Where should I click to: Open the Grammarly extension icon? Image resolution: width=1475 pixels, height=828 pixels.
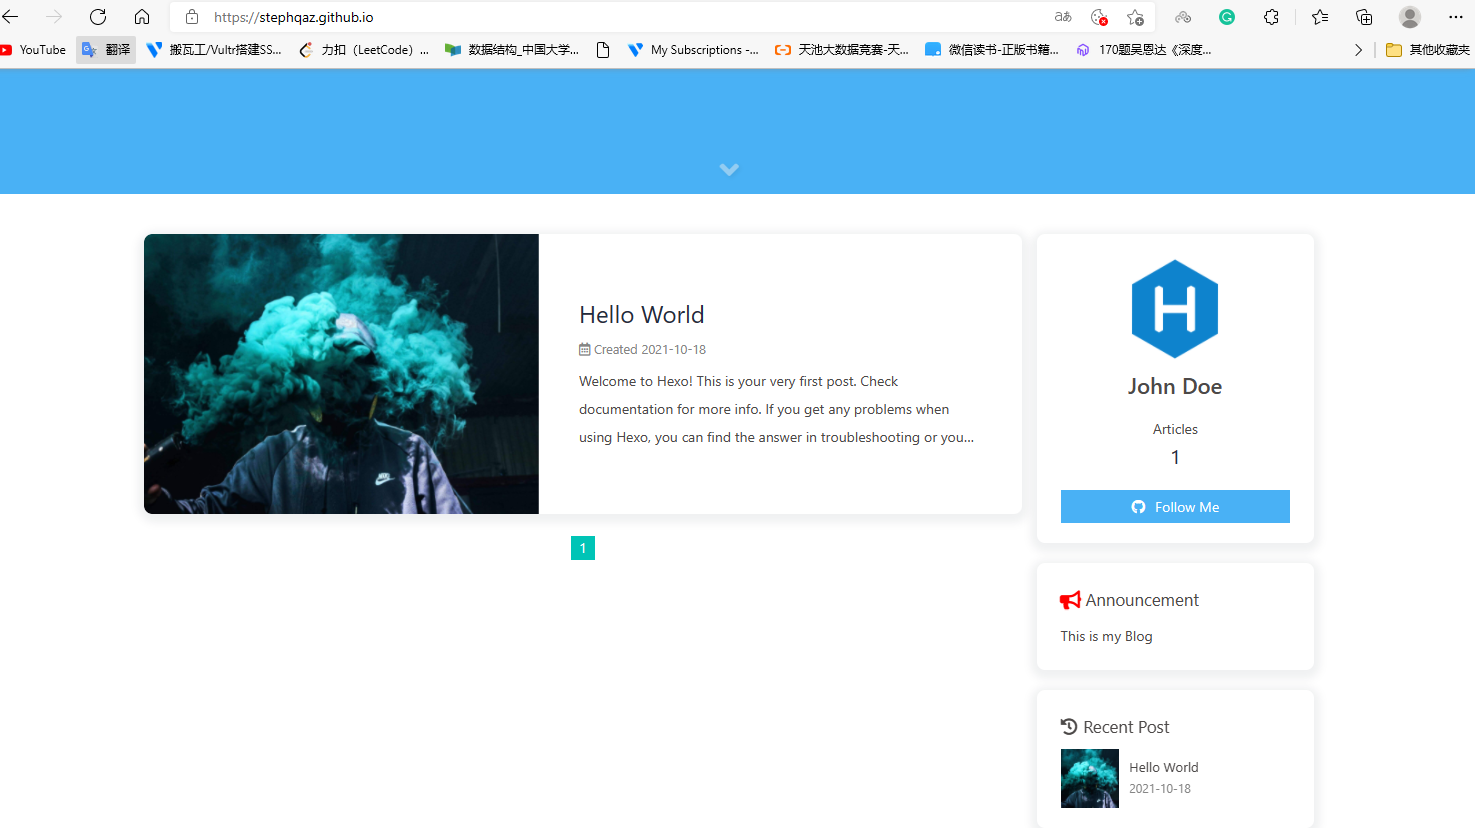(x=1227, y=17)
